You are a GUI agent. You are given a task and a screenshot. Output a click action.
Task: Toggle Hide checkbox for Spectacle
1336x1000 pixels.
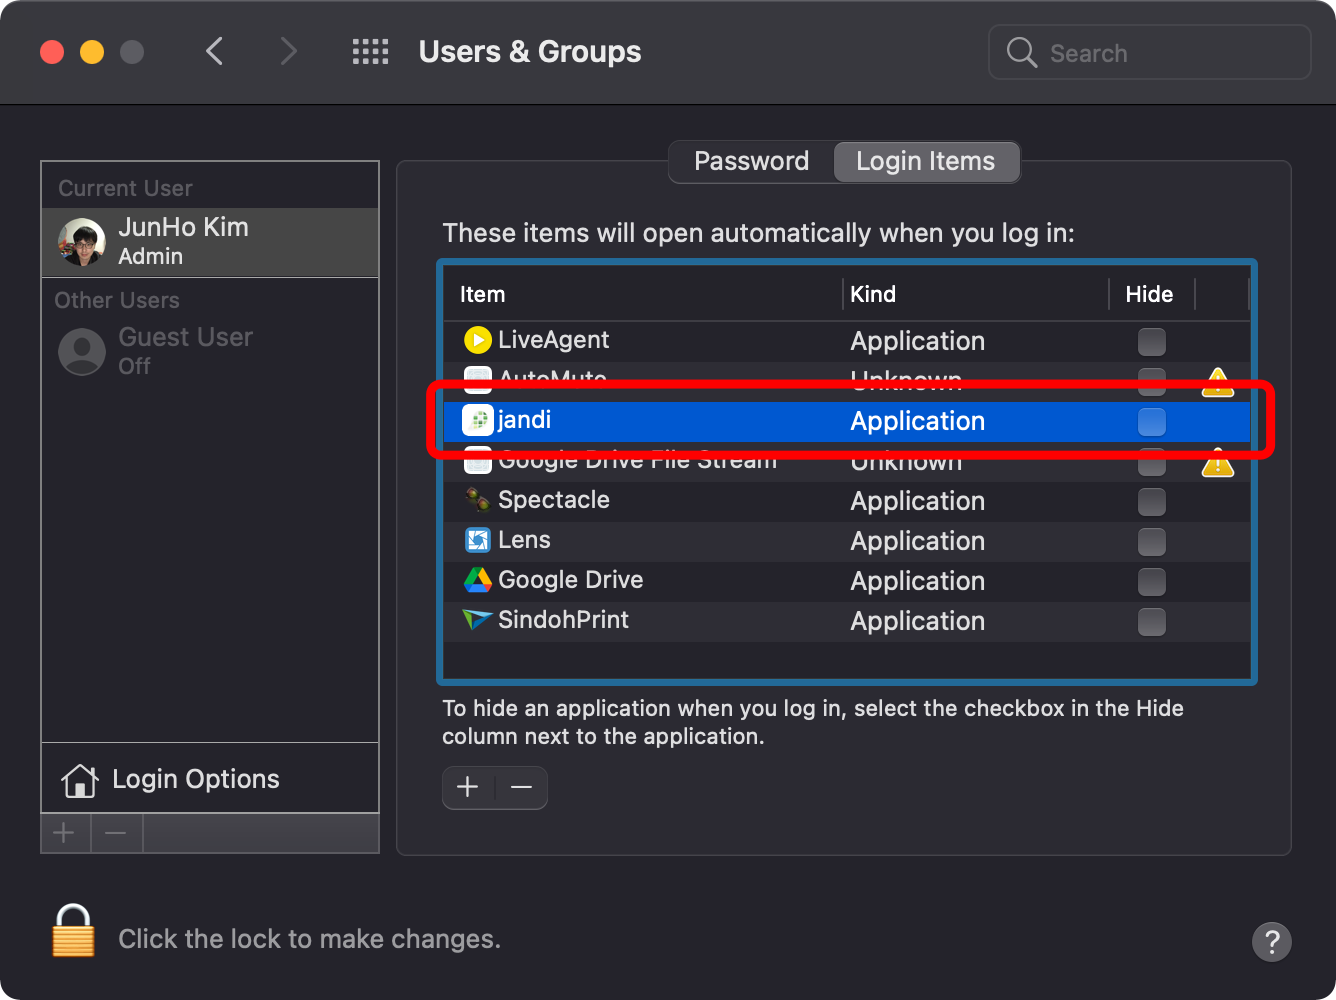(1152, 502)
